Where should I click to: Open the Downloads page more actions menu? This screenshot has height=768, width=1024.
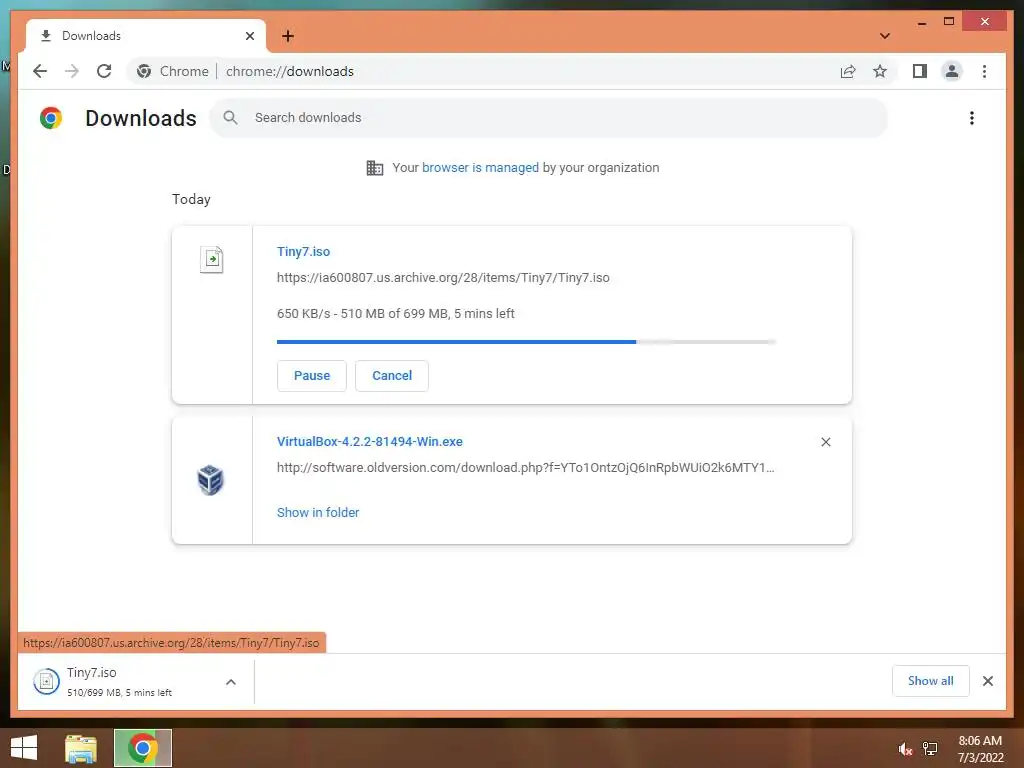(972, 118)
